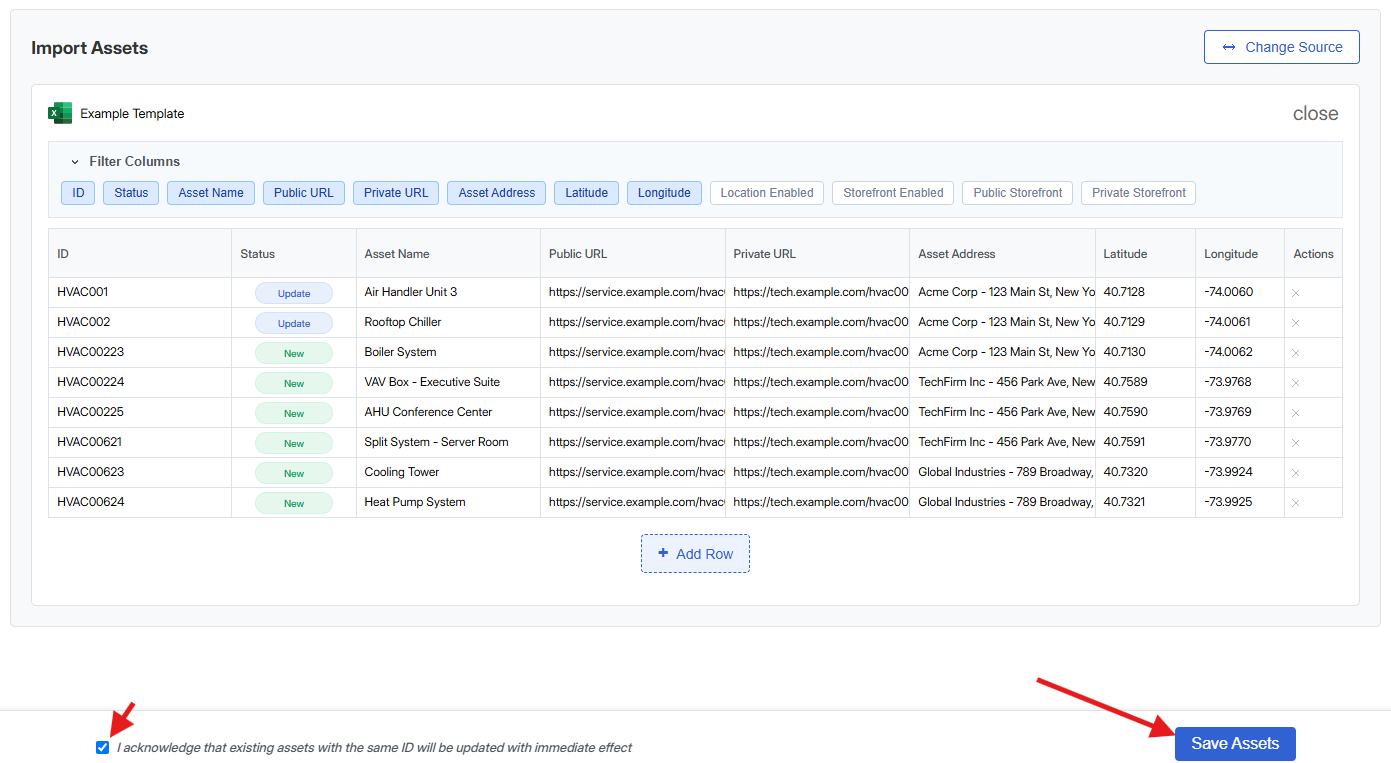Close the Example Template panel
Image resolution: width=1391 pixels, height=763 pixels.
coord(1315,114)
